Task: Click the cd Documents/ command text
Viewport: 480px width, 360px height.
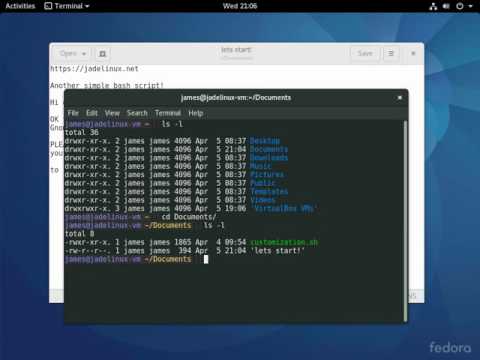Action: click(189, 217)
